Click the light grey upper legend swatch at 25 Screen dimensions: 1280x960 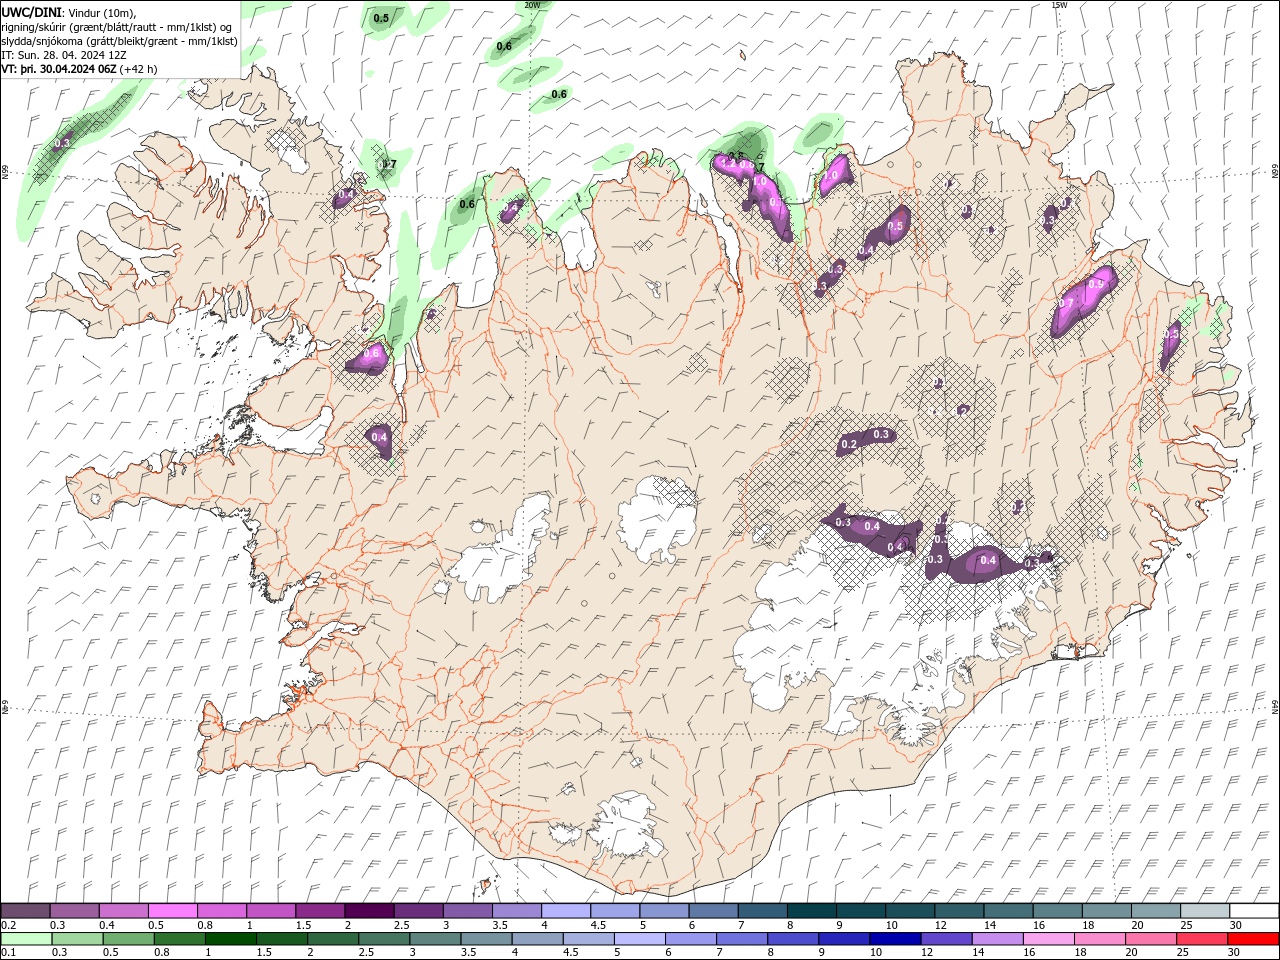tap(1203, 911)
